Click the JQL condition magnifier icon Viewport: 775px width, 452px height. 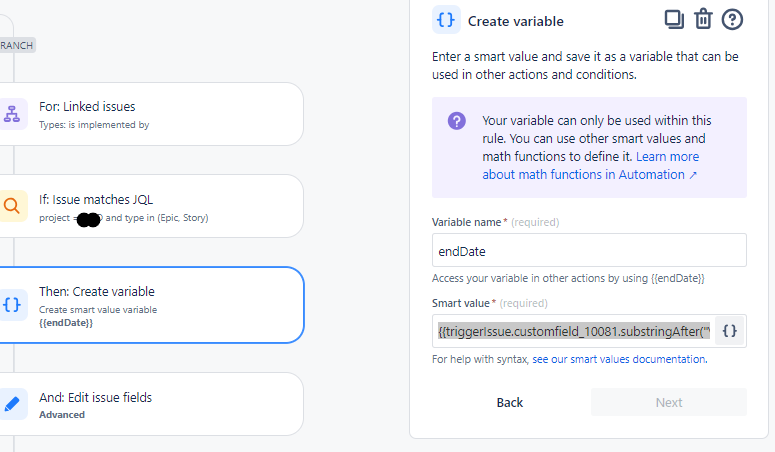(13, 207)
